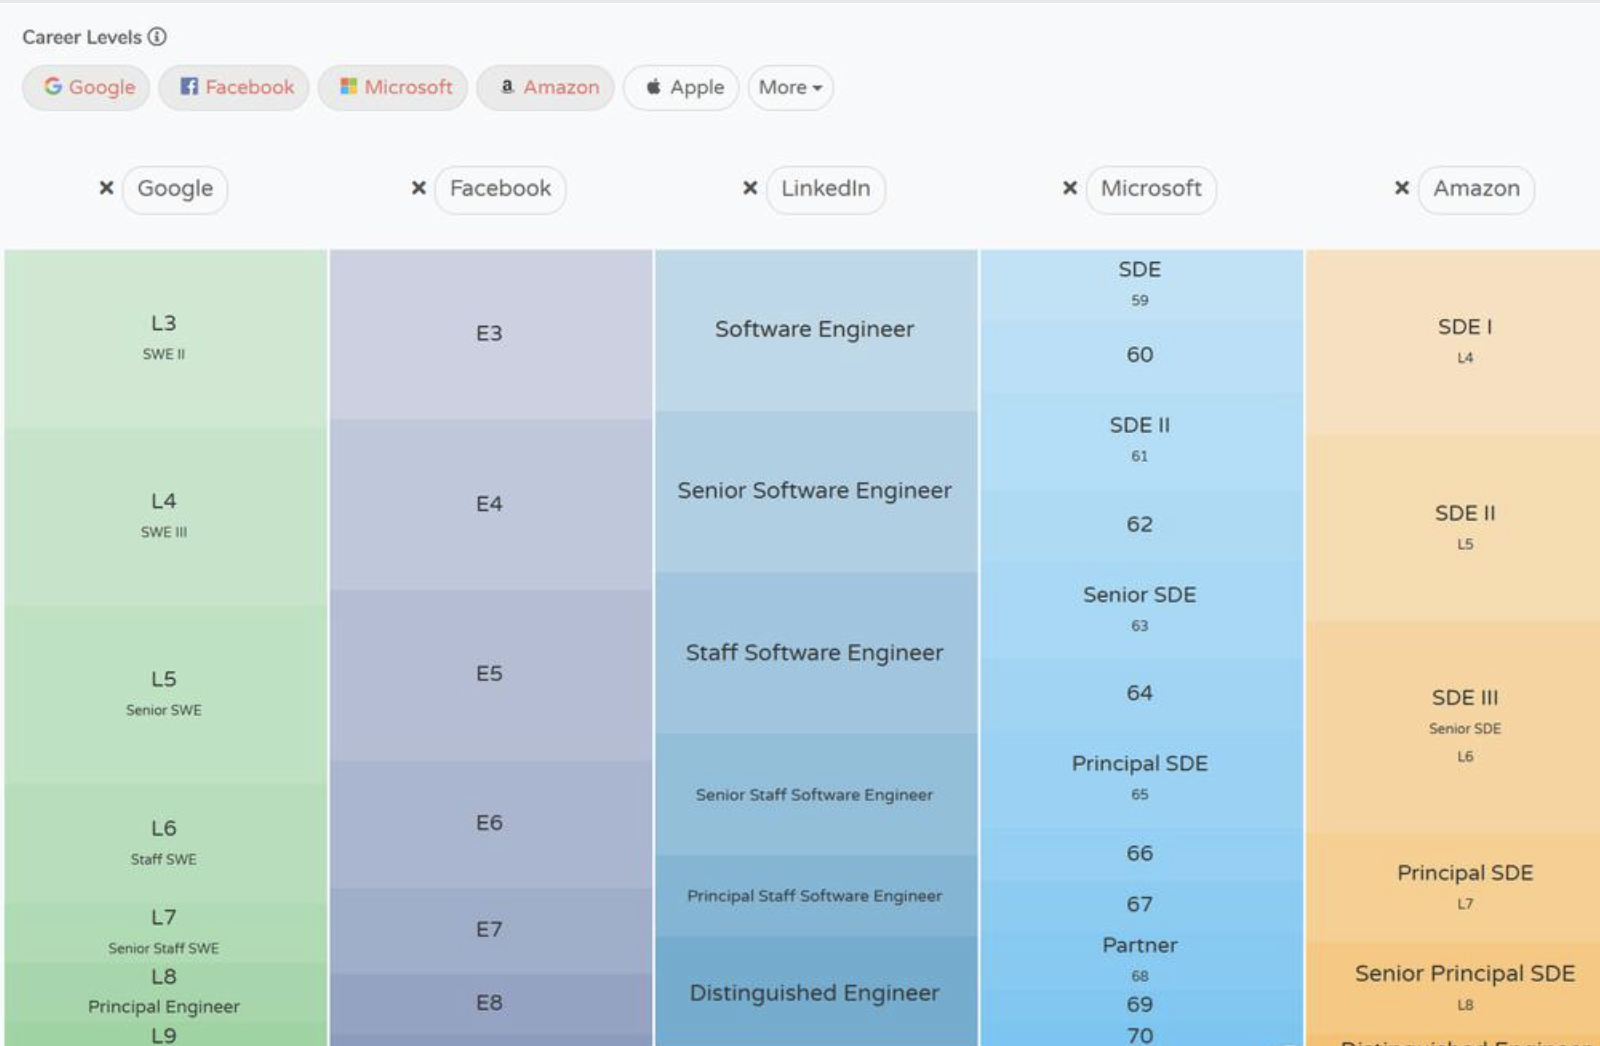1600x1046 pixels.
Task: Click Microsoft Principal SDE 65 level
Action: 1140,777
